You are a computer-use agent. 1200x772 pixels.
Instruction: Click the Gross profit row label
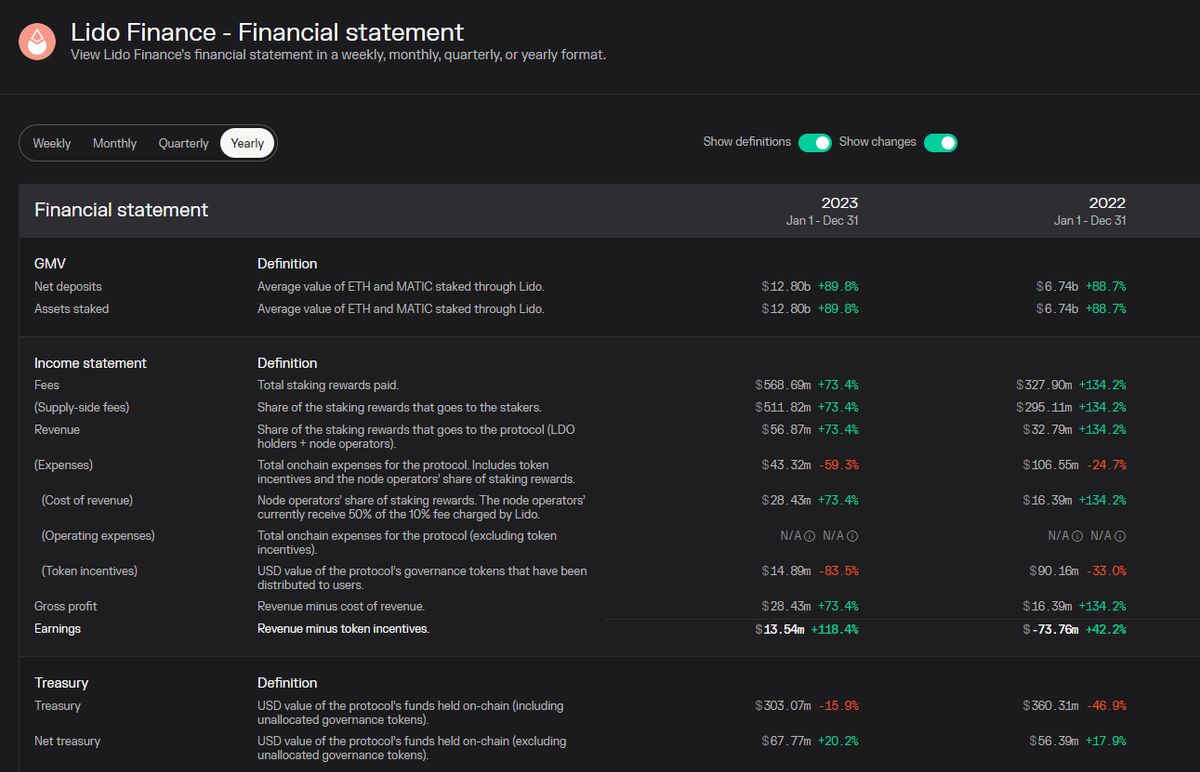pyautogui.click(x=65, y=606)
